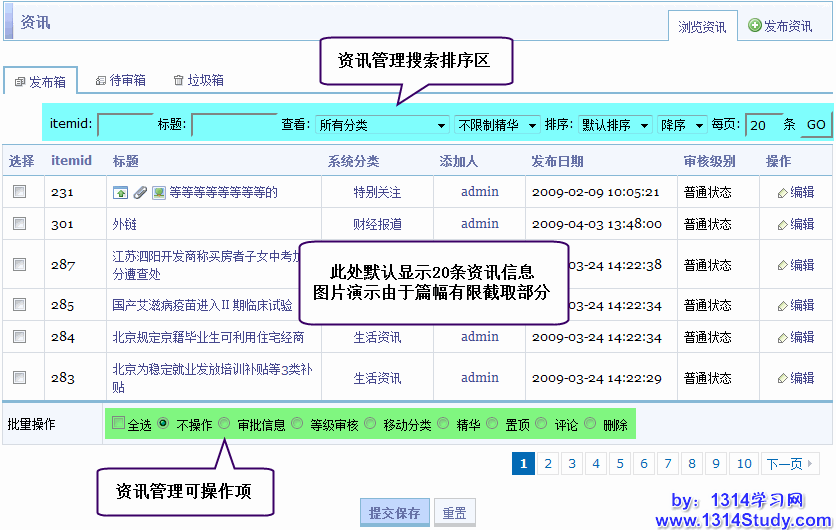Screen dimensions: 836x530
Task: Click the itemid search input field
Action: [125, 125]
